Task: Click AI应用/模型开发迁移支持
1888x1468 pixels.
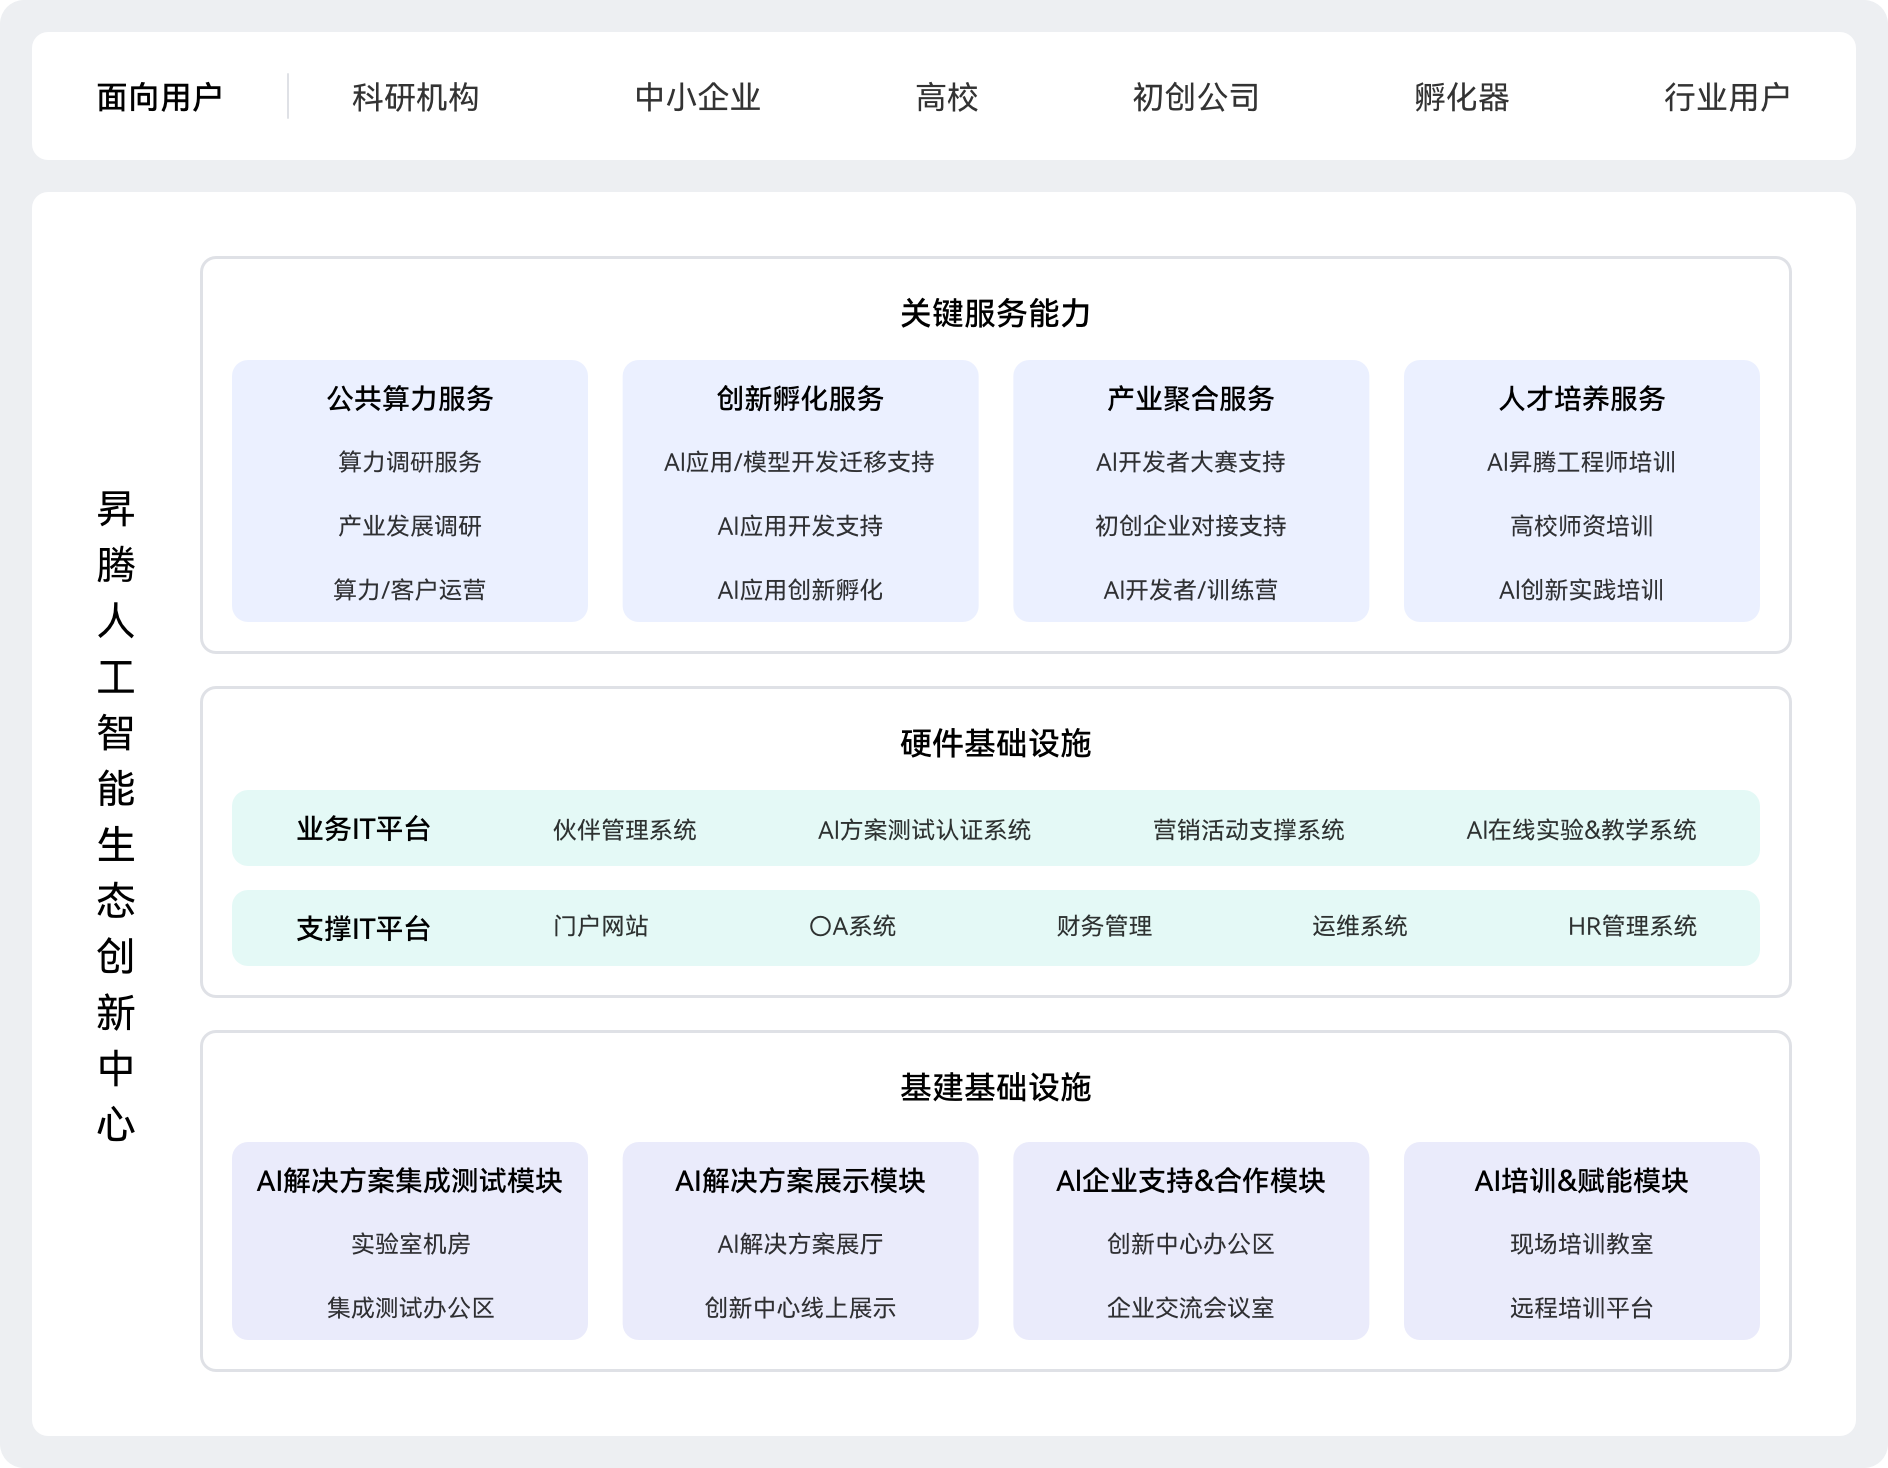Action: [800, 462]
